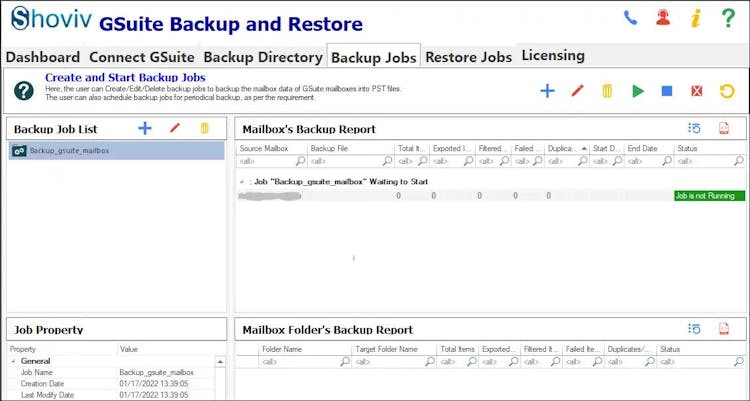Stop the backup job with blue square icon
This screenshot has height=401, width=750.
pyautogui.click(x=667, y=91)
